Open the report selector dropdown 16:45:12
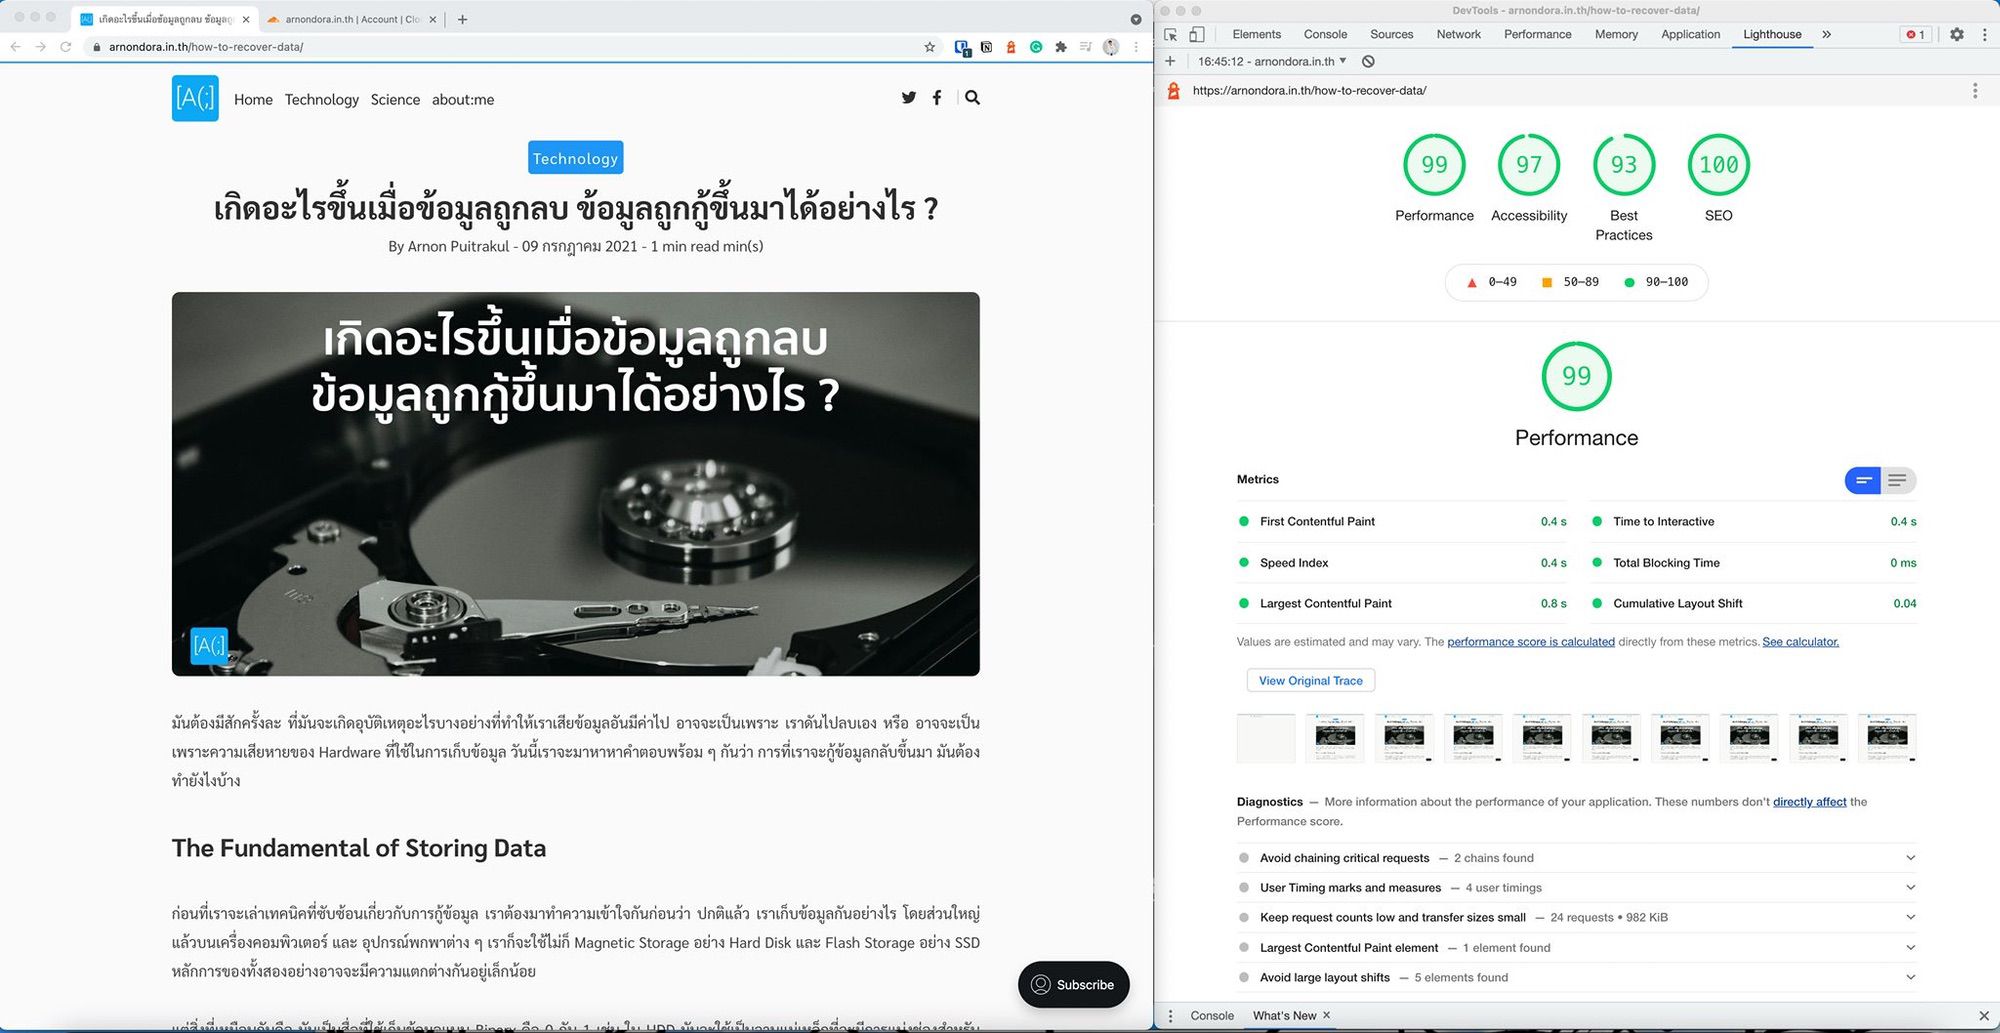Screen dimensions: 2000x1033 [x=1272, y=61]
